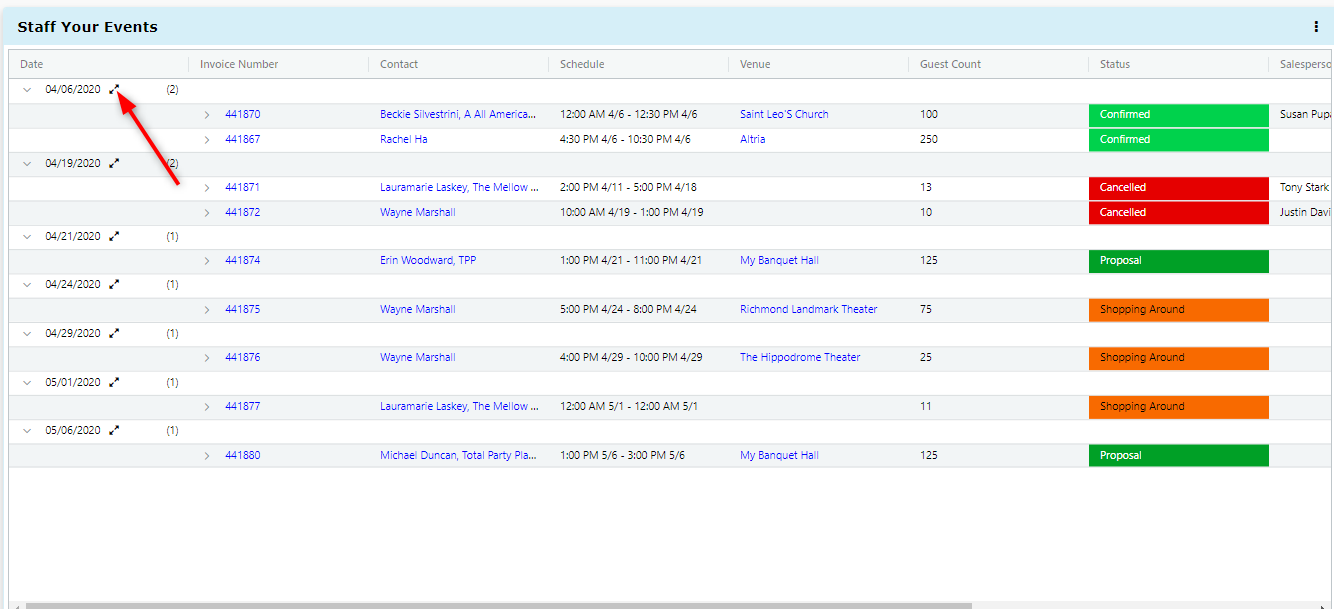Open invoice 441874 link
1334x609 pixels.
pyautogui.click(x=242, y=260)
